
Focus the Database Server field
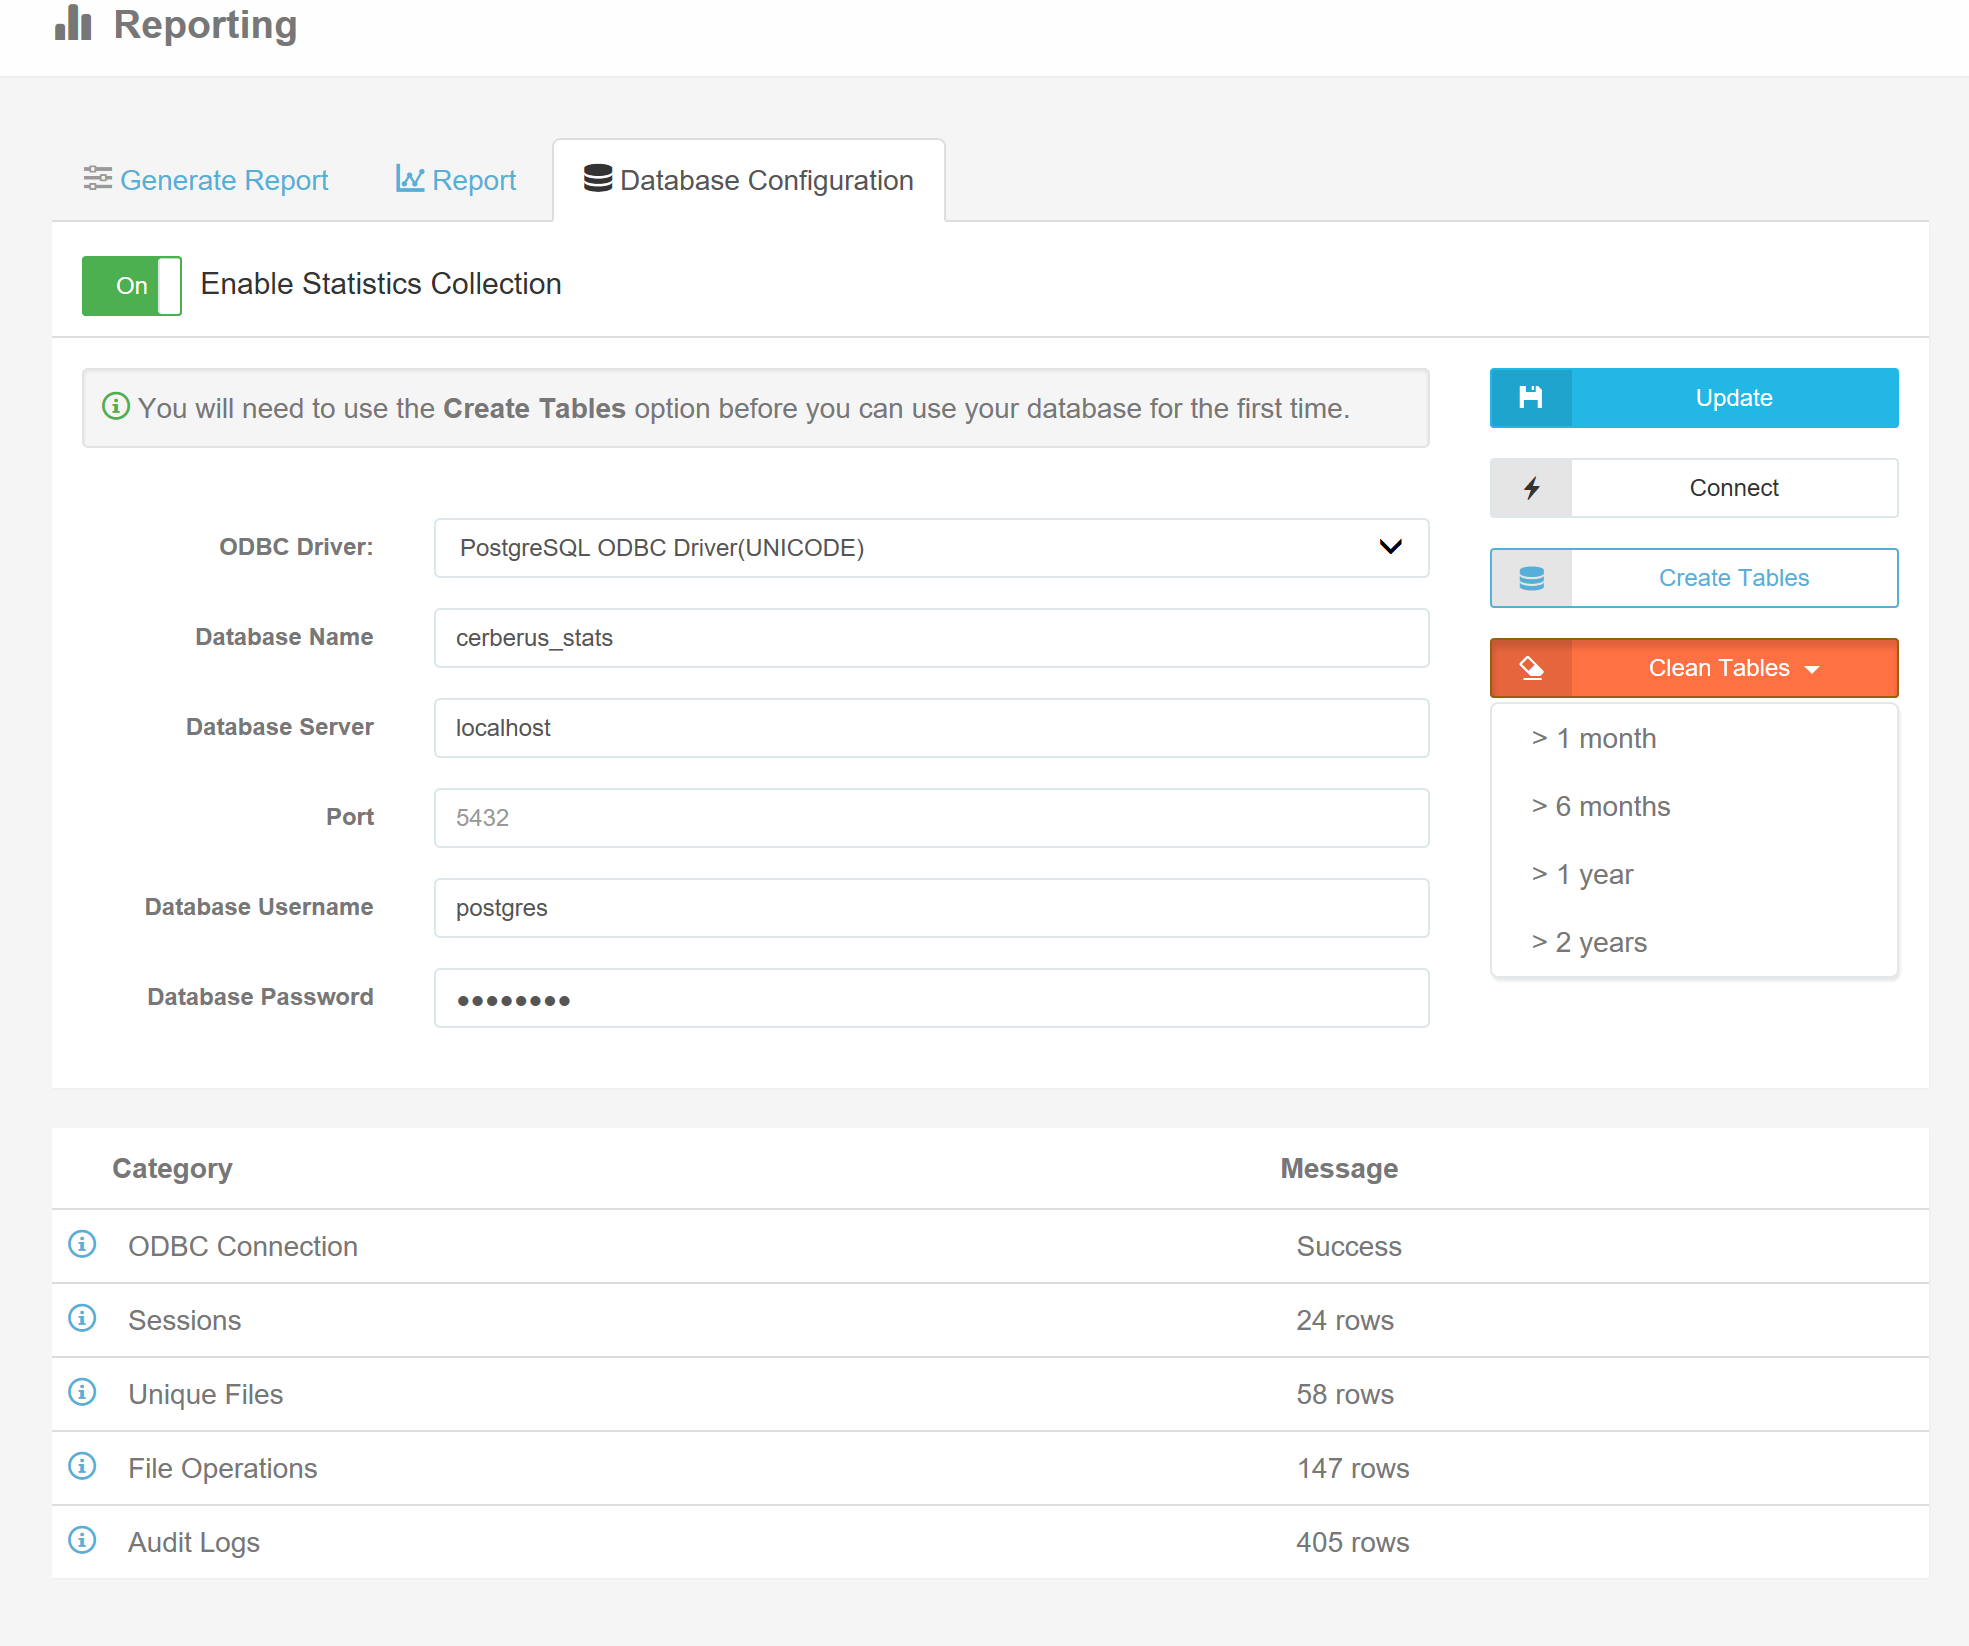click(x=931, y=728)
